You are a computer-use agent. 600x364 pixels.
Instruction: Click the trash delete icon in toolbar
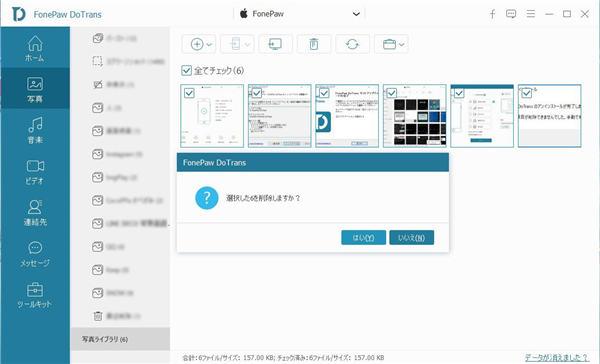314,44
